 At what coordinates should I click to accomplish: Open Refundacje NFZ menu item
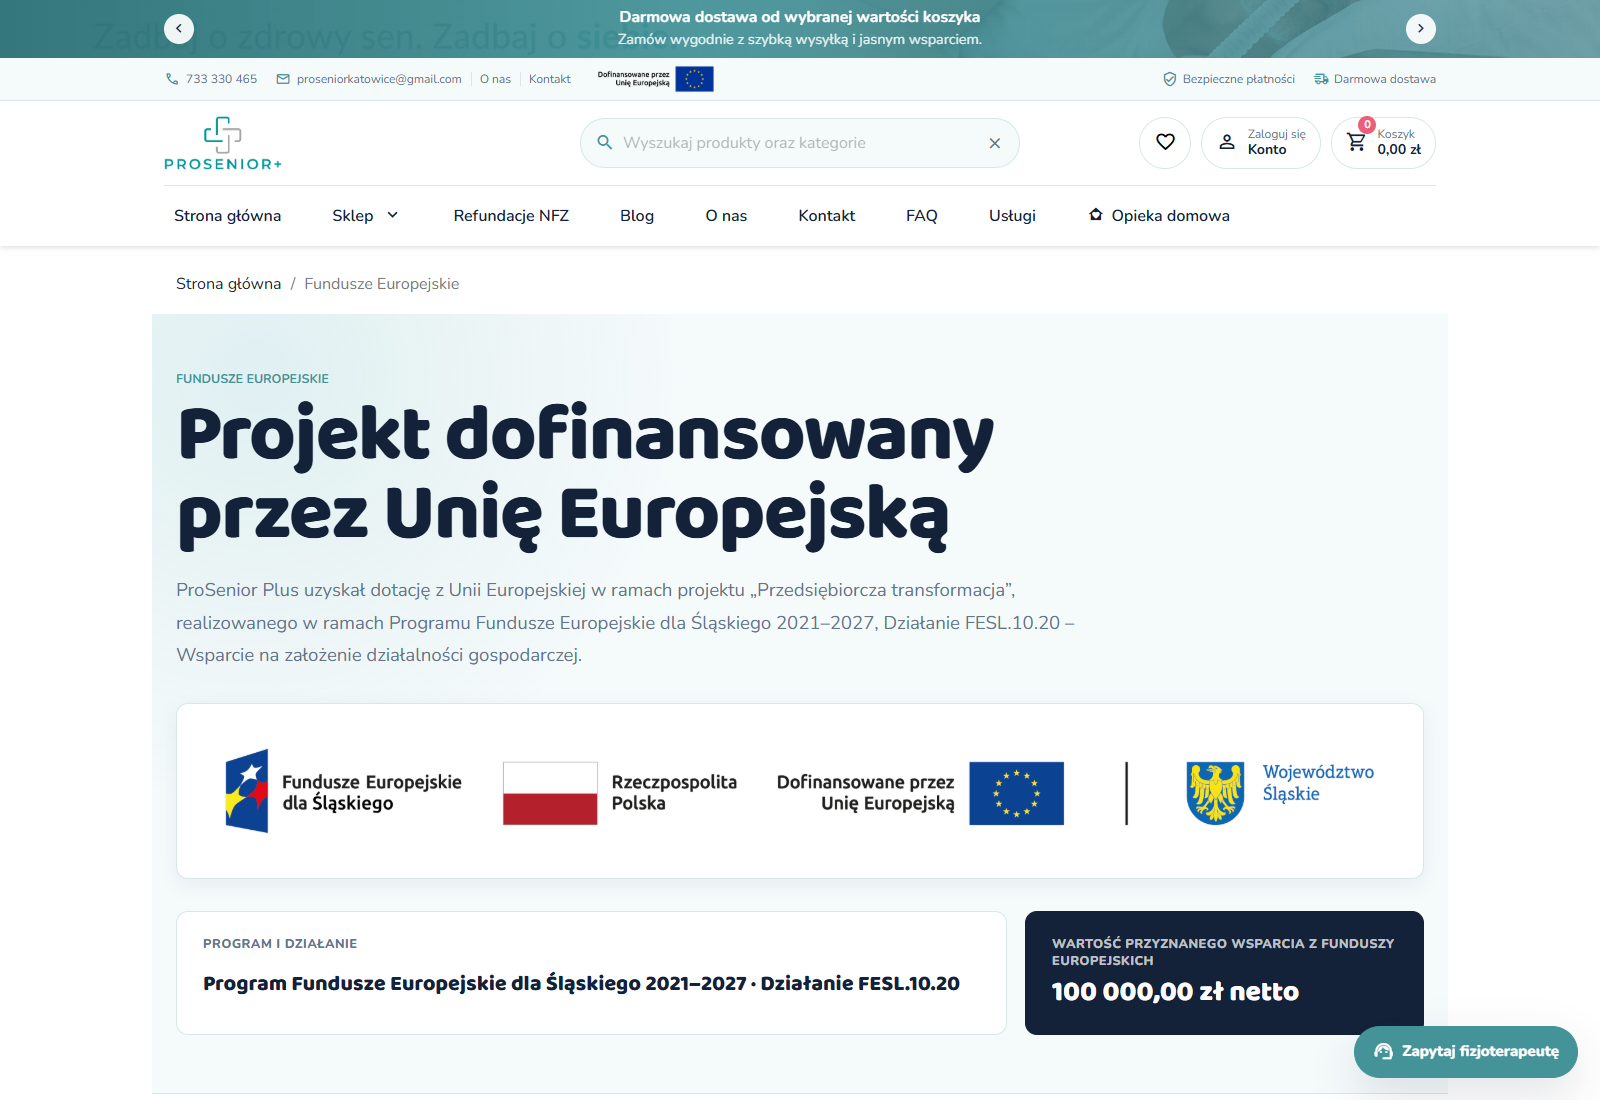coord(511,215)
